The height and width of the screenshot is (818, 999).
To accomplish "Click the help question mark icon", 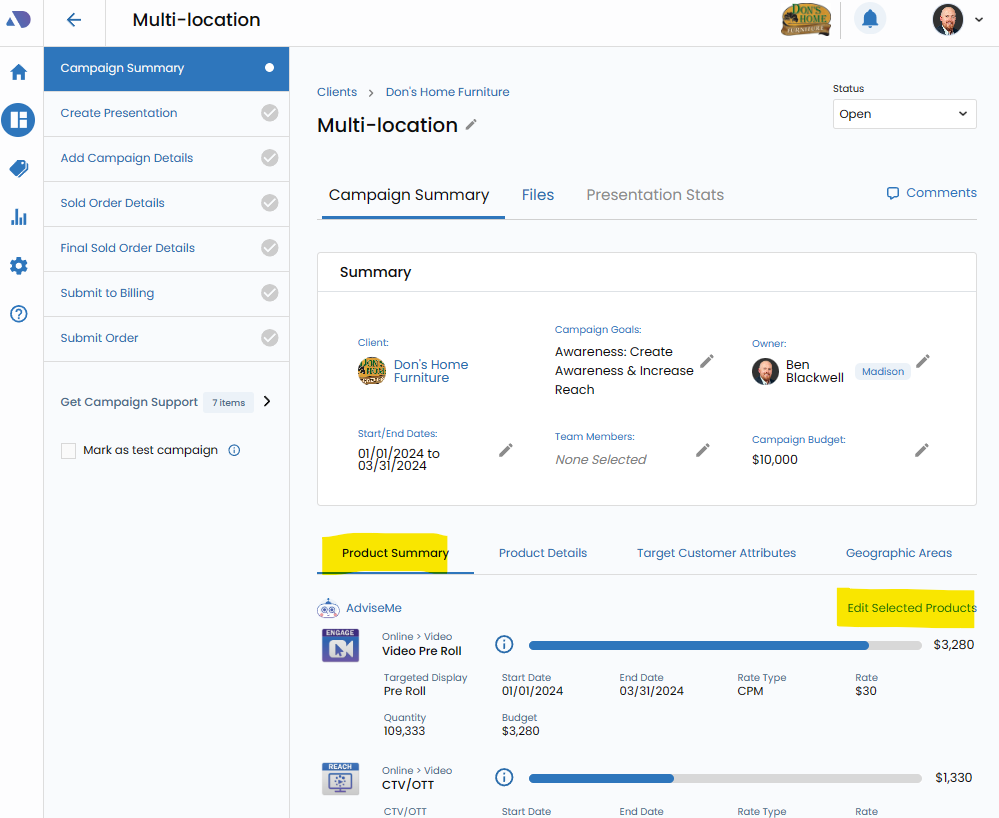I will tap(18, 314).
